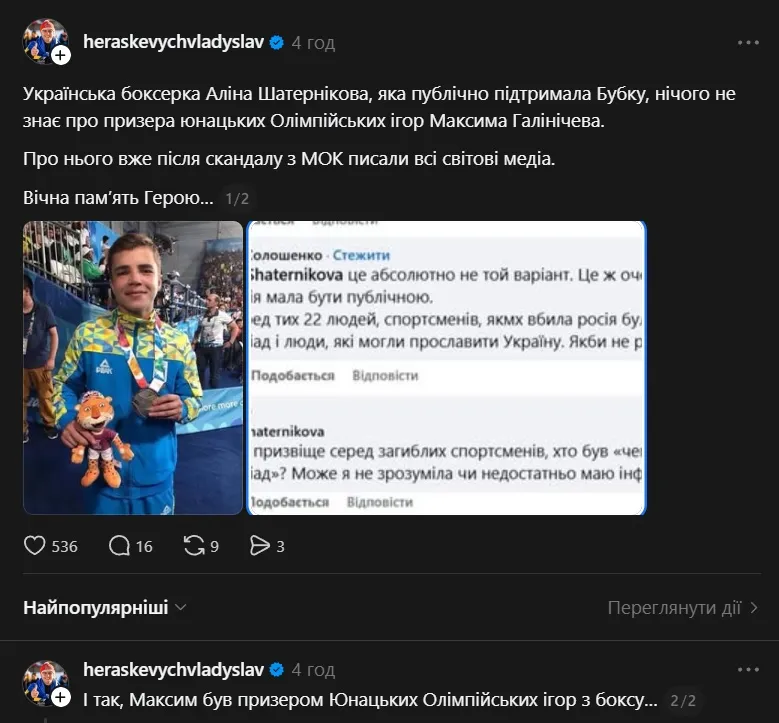Click the 1/2 thread counter label
Image resolution: width=779 pixels, height=723 pixels.
(x=237, y=199)
